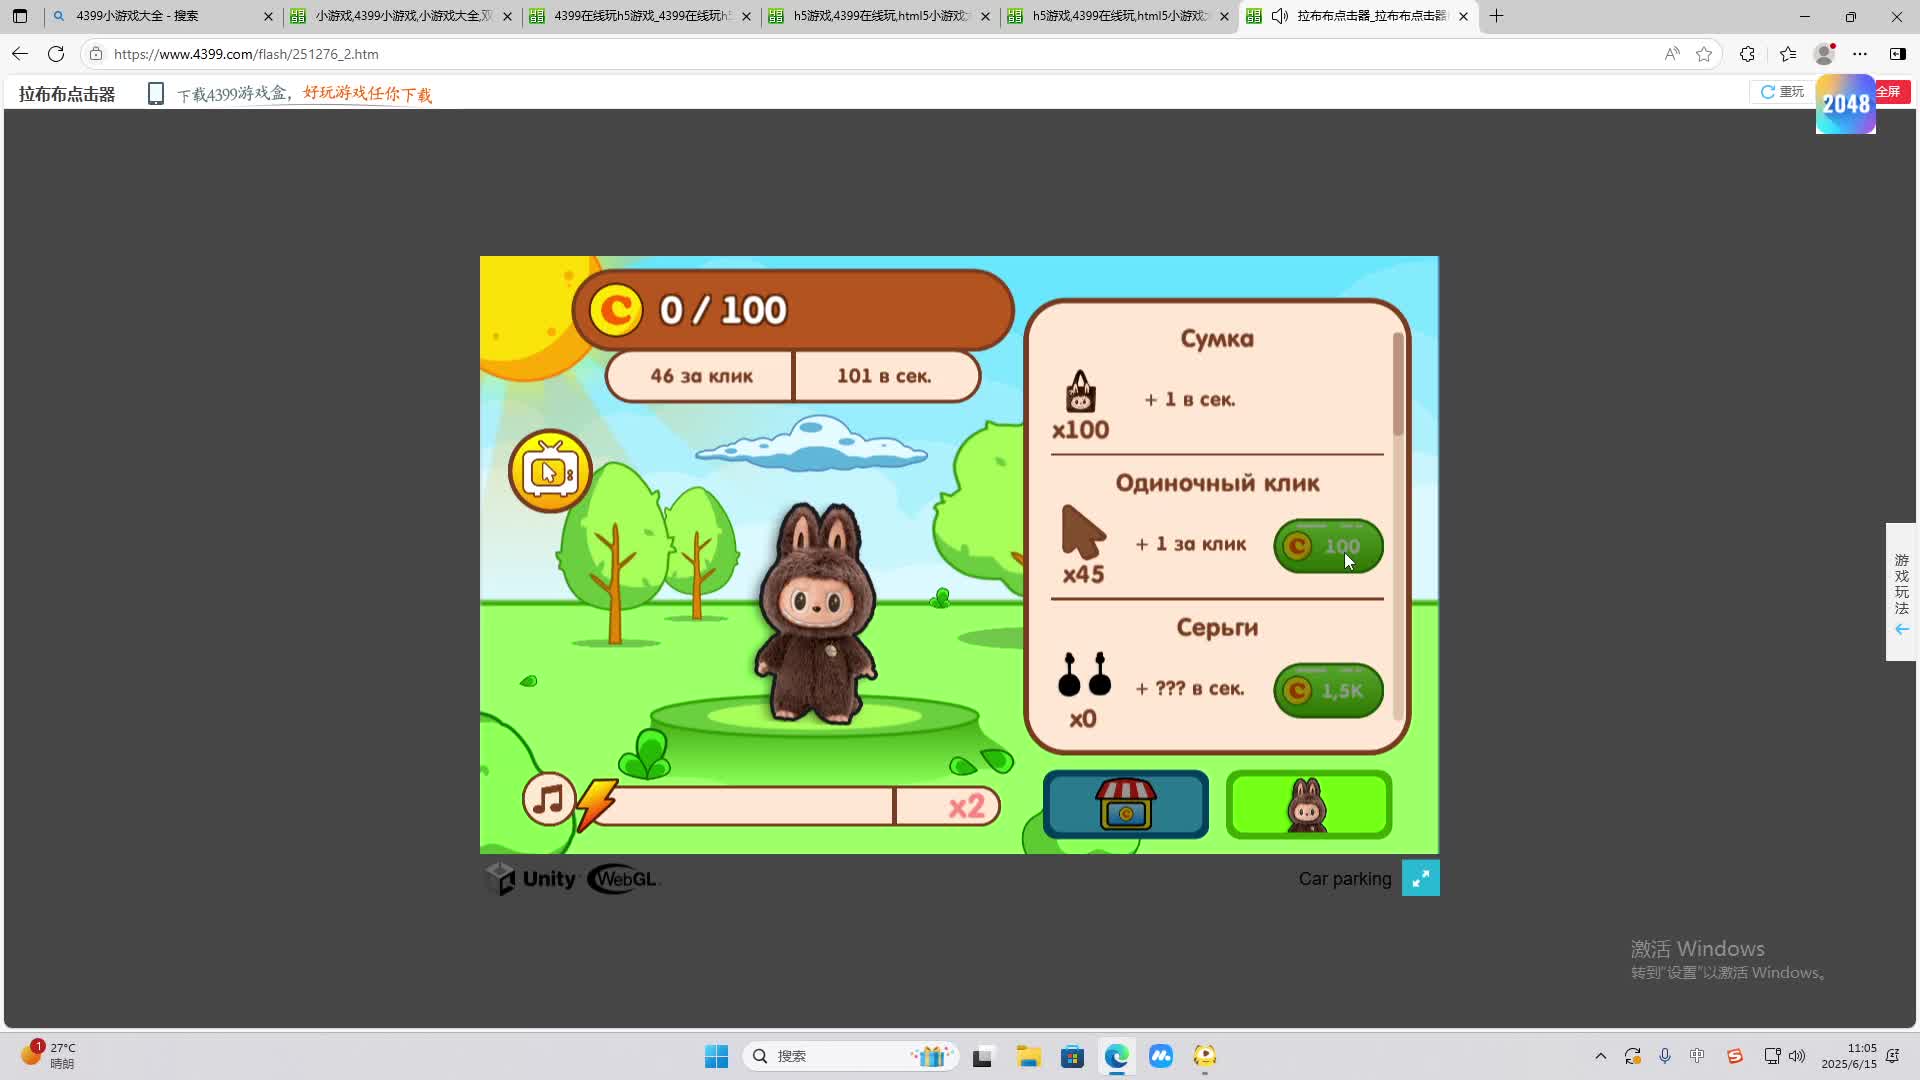Click the brown Labubu doll
1920x1080 pixels.
click(817, 613)
